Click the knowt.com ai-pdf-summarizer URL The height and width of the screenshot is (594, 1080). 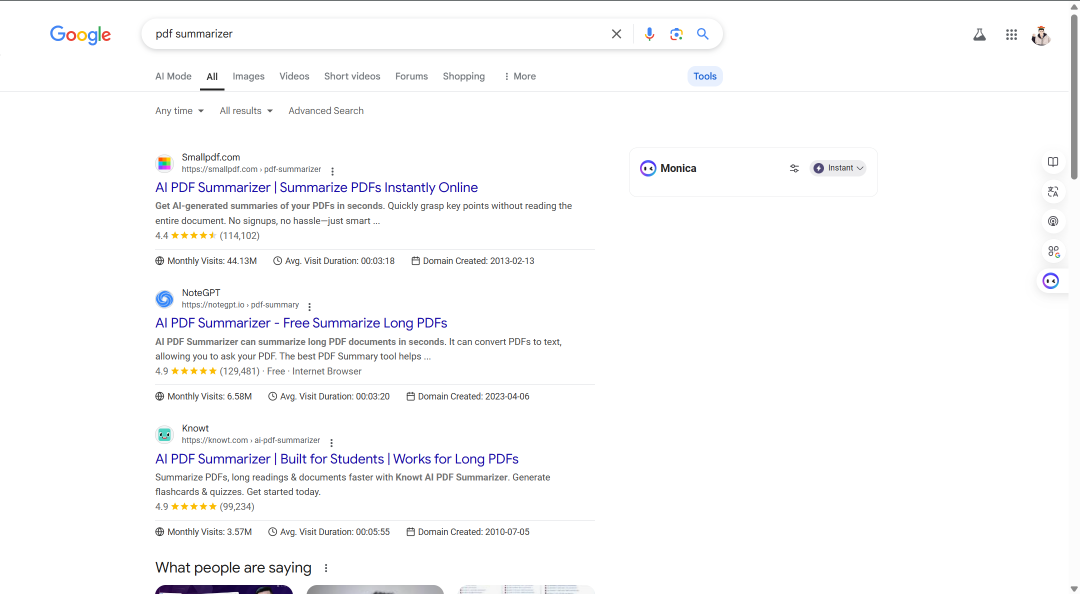tap(251, 440)
